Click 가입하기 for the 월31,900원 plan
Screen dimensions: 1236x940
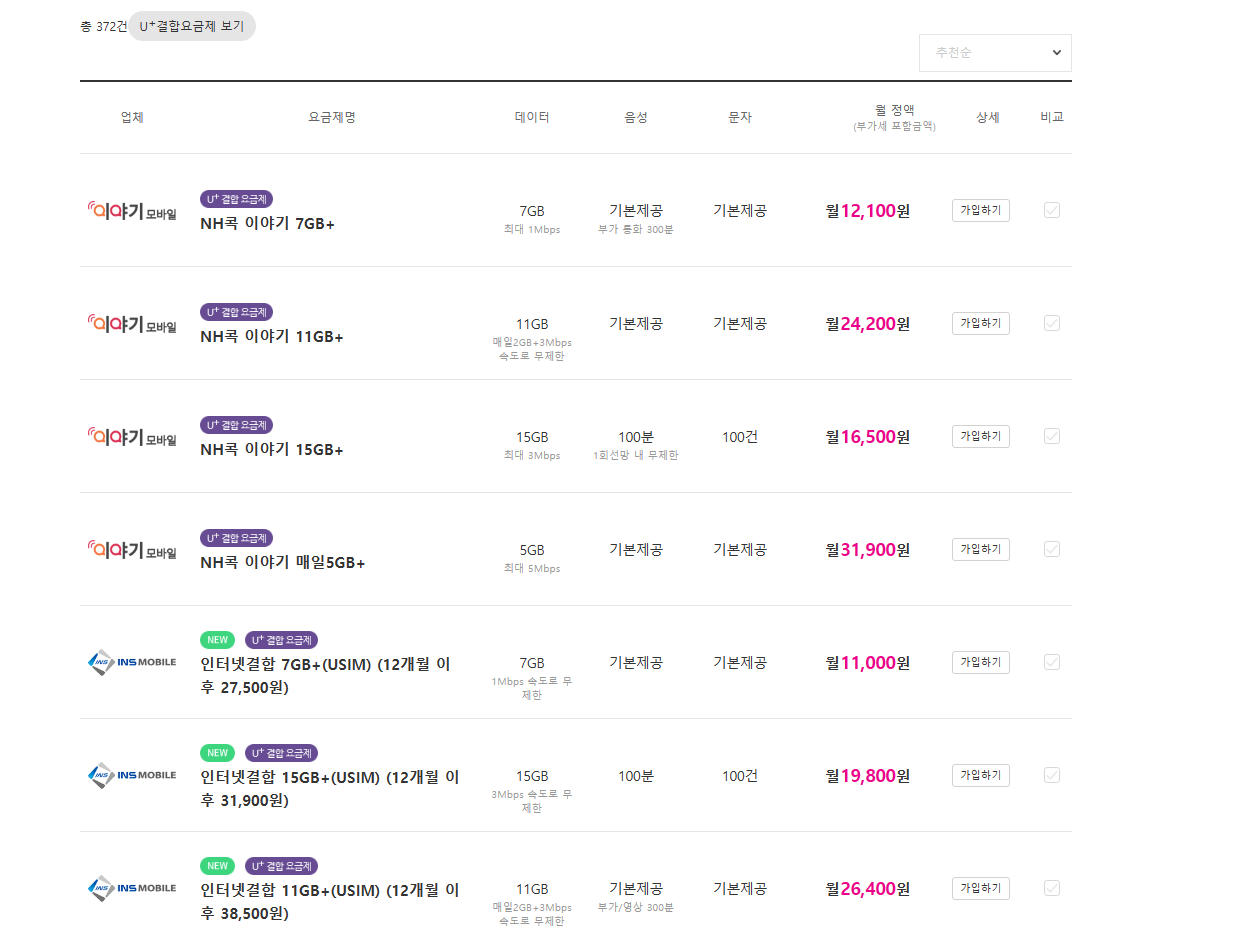pos(981,549)
